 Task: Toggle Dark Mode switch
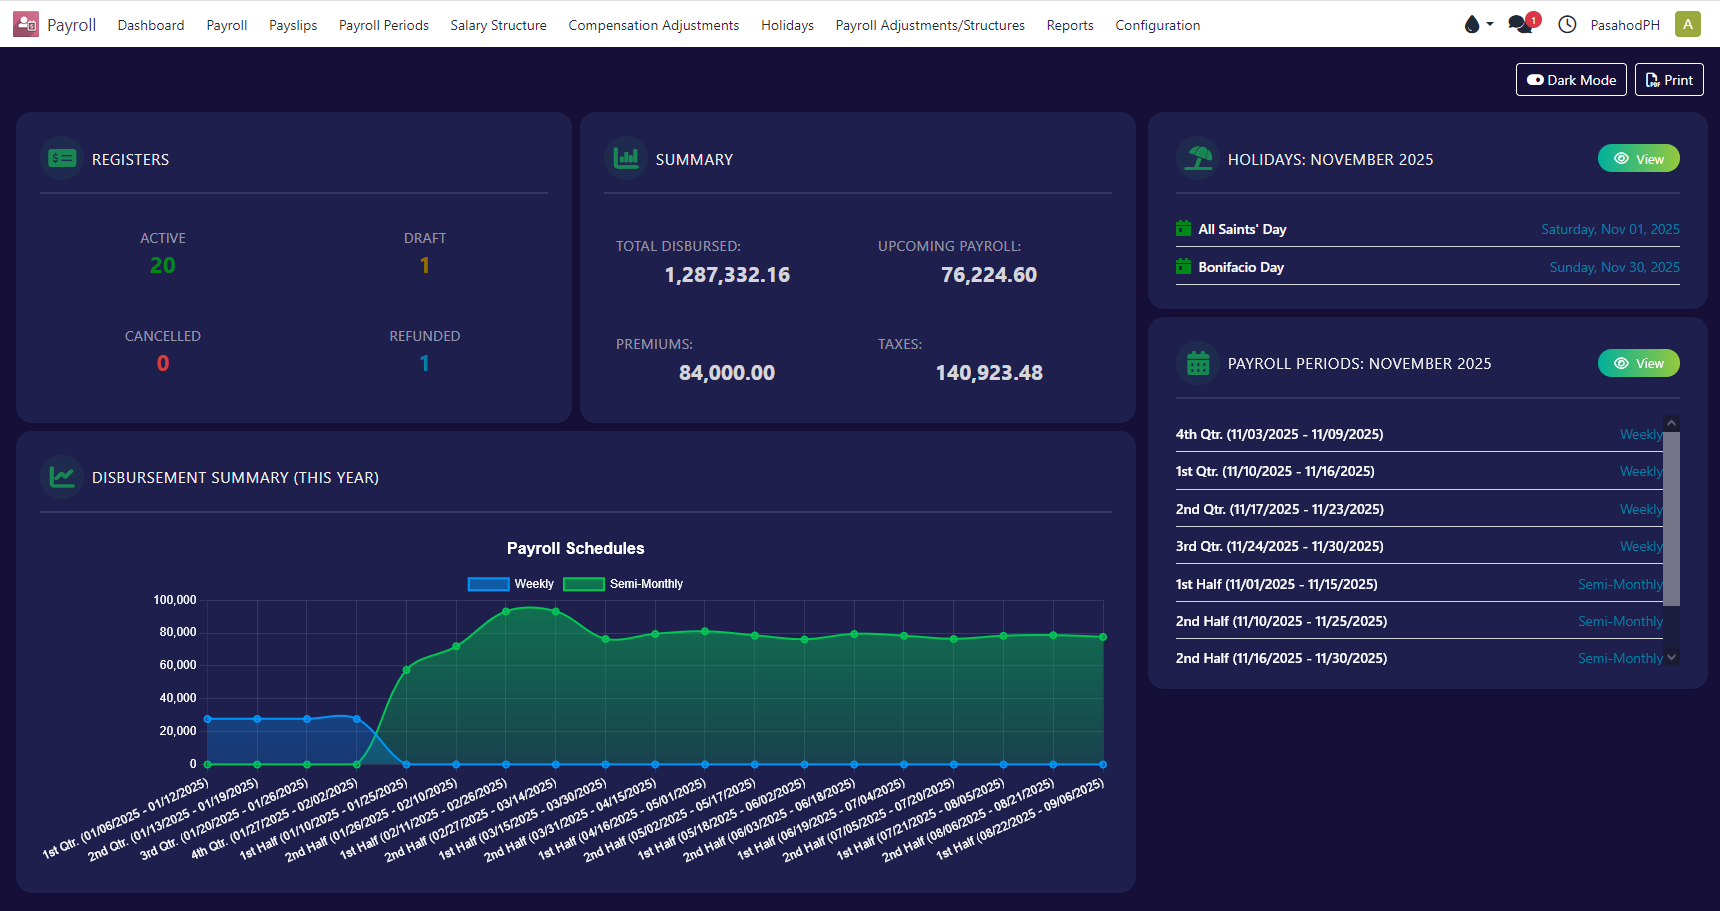pyautogui.click(x=1571, y=80)
